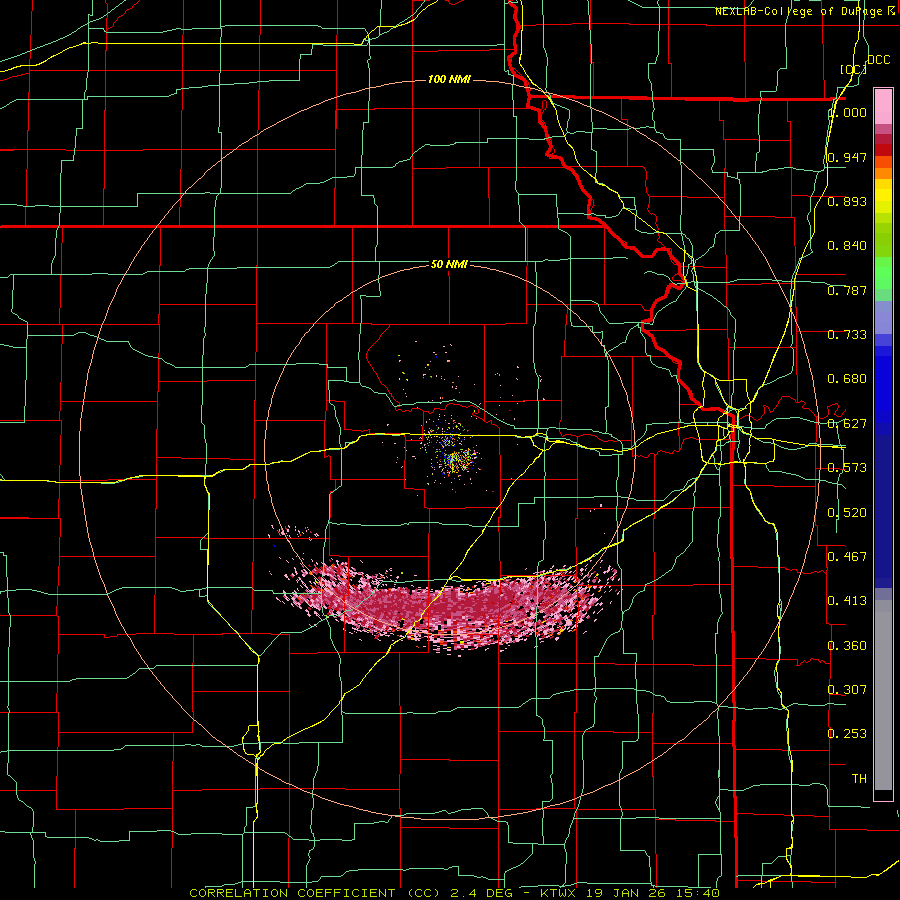Screen dimensions: 900x900
Task: Click the 0.520 legend value
Action: tap(847, 513)
